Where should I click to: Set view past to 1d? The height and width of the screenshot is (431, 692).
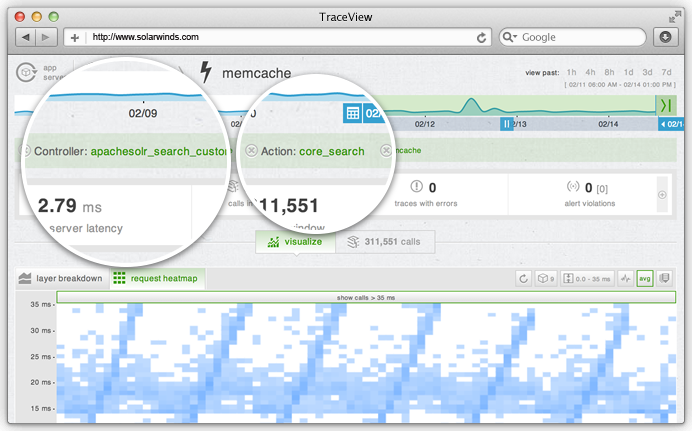pos(628,72)
